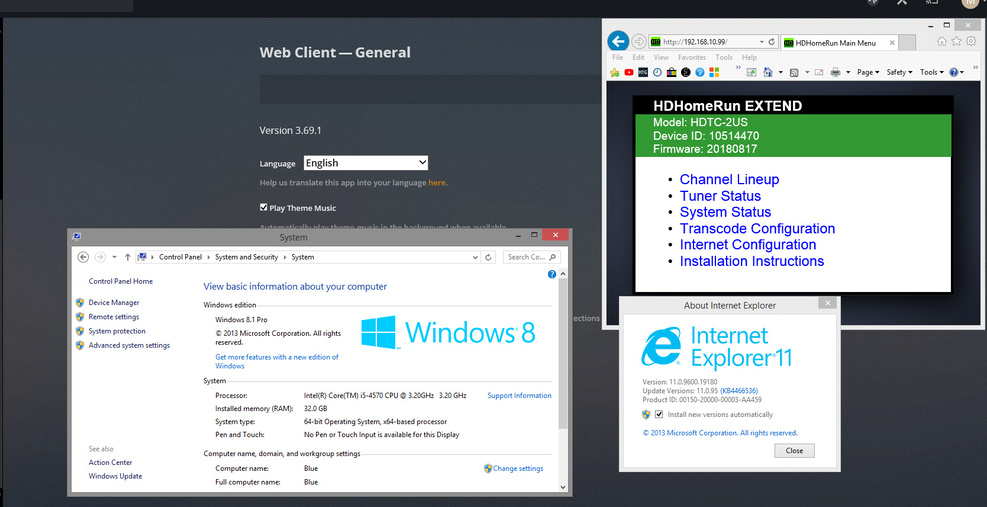
Task: Click the search magnifier in System window
Action: tap(552, 257)
